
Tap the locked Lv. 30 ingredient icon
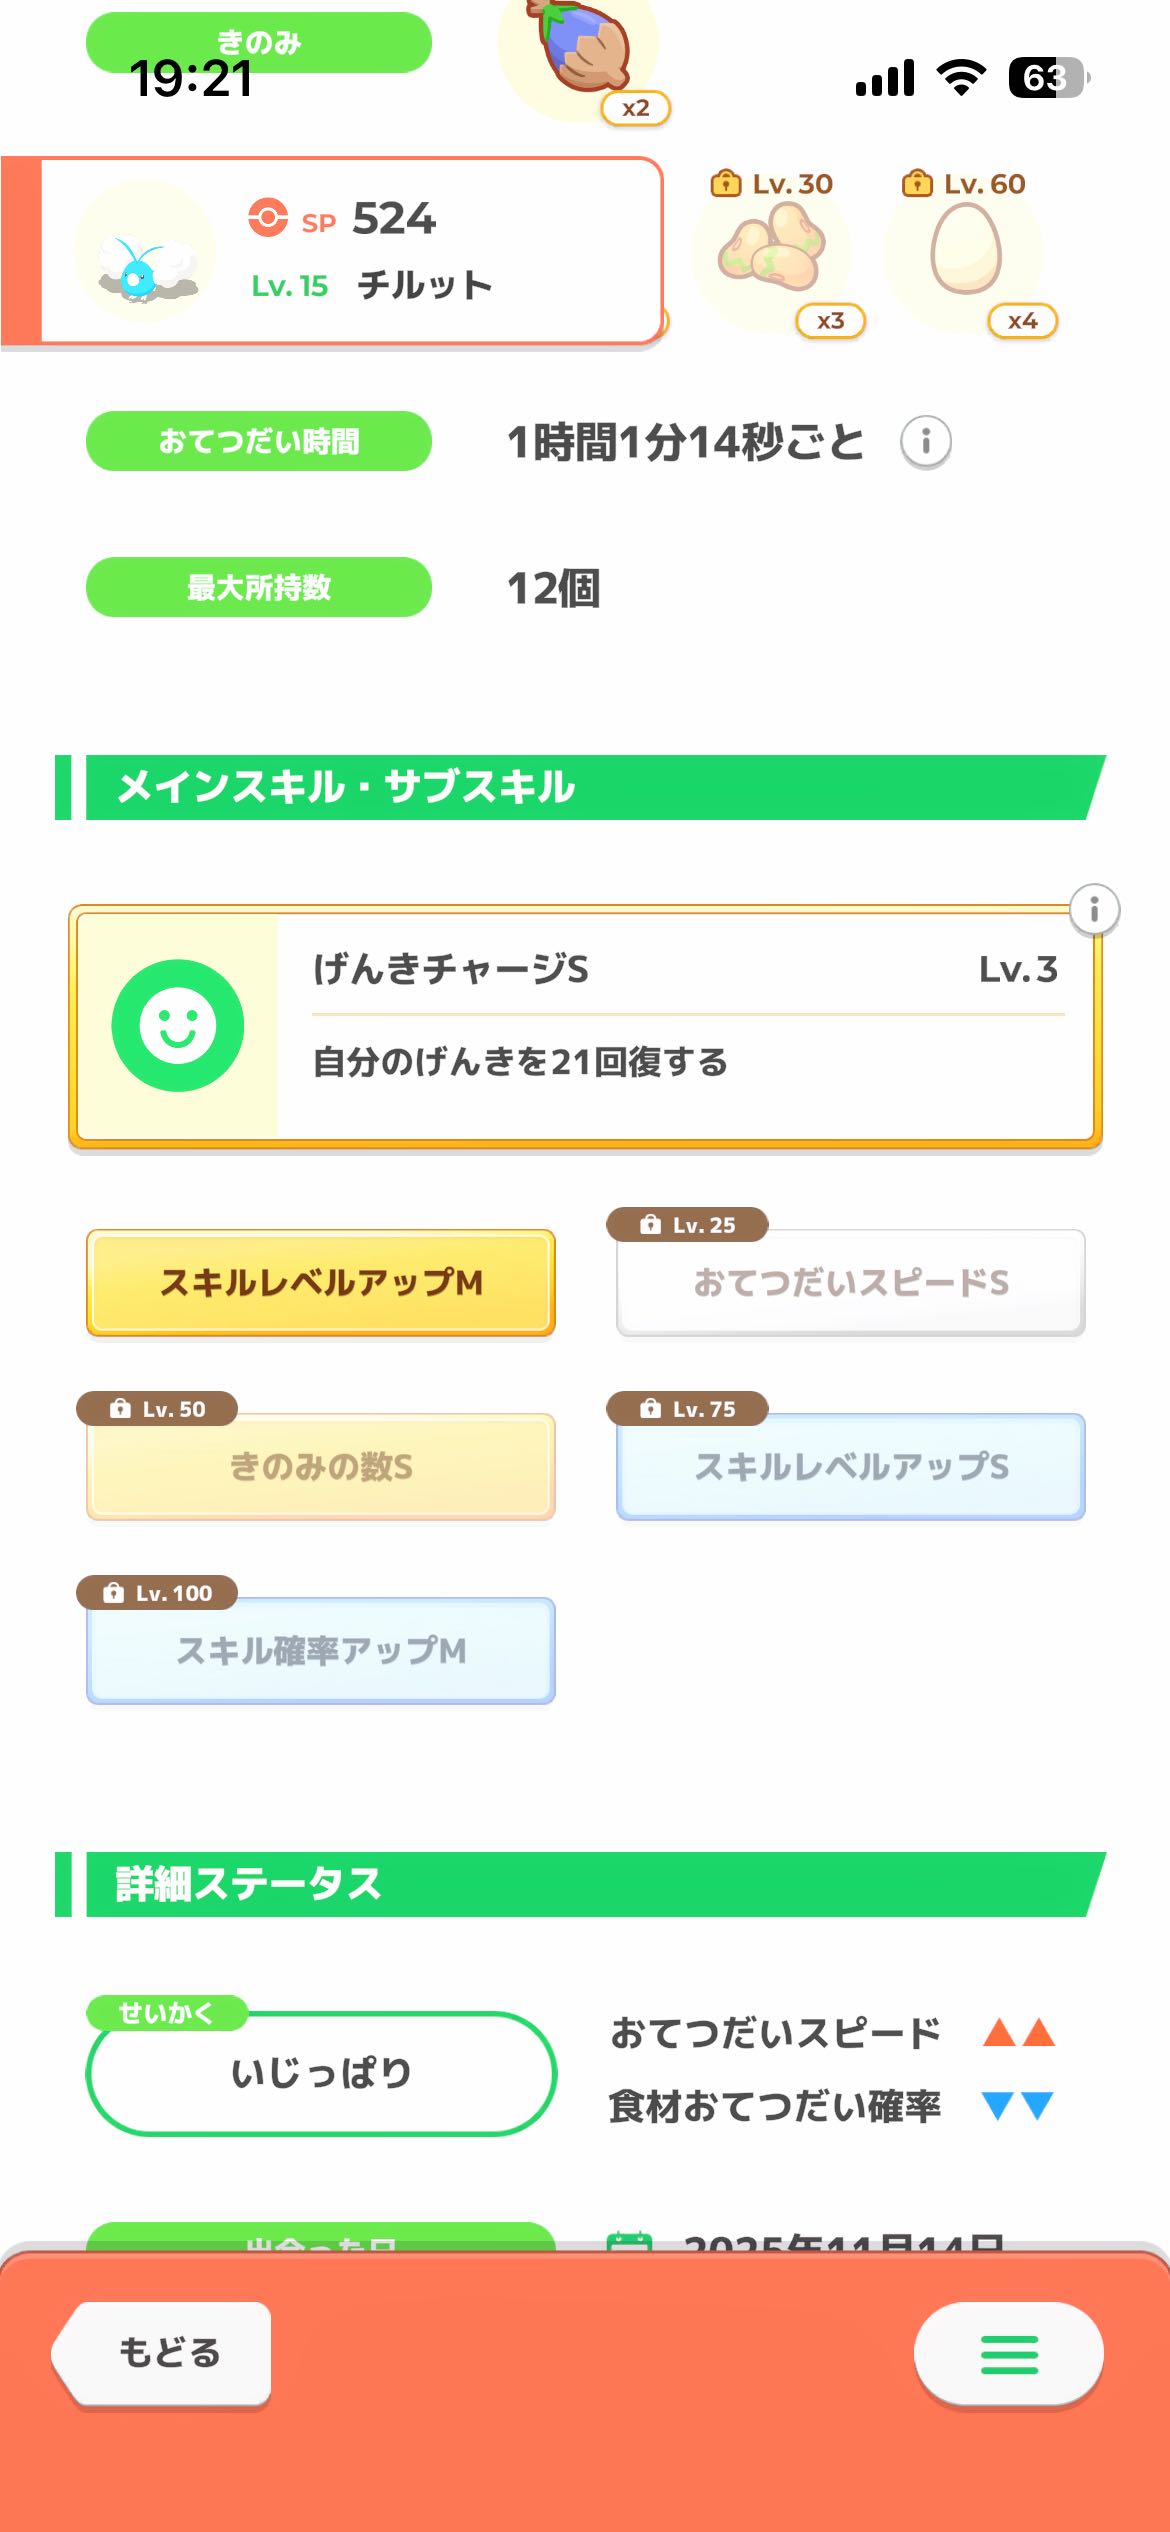773,250
